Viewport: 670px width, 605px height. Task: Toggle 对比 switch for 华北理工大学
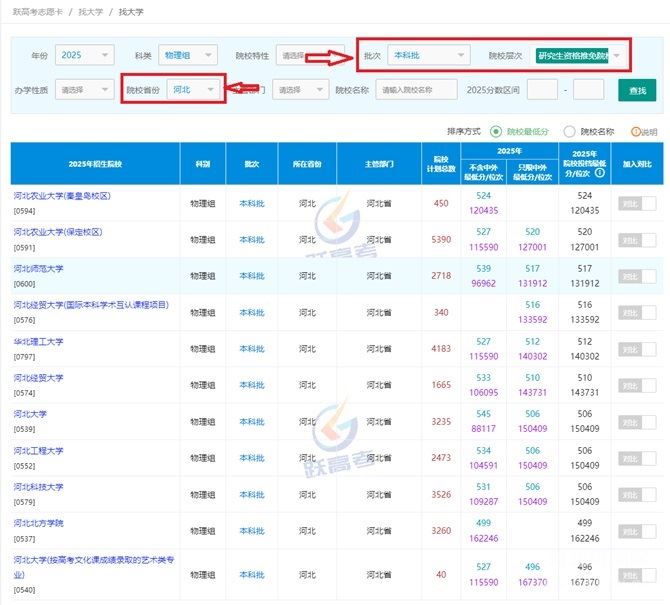637,349
